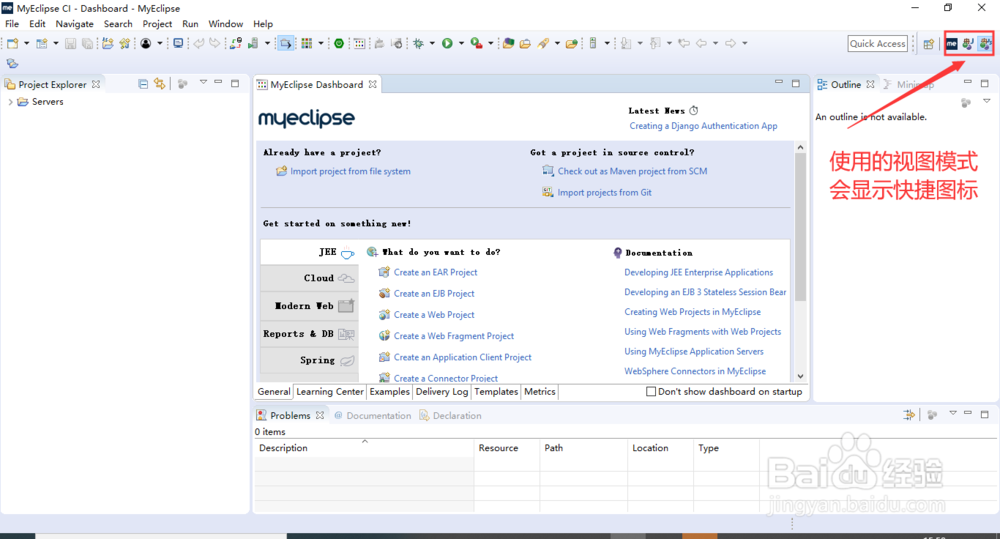Click the middle Java perspective icon
Image resolution: width=1000 pixels, height=539 pixels.
pos(968,43)
